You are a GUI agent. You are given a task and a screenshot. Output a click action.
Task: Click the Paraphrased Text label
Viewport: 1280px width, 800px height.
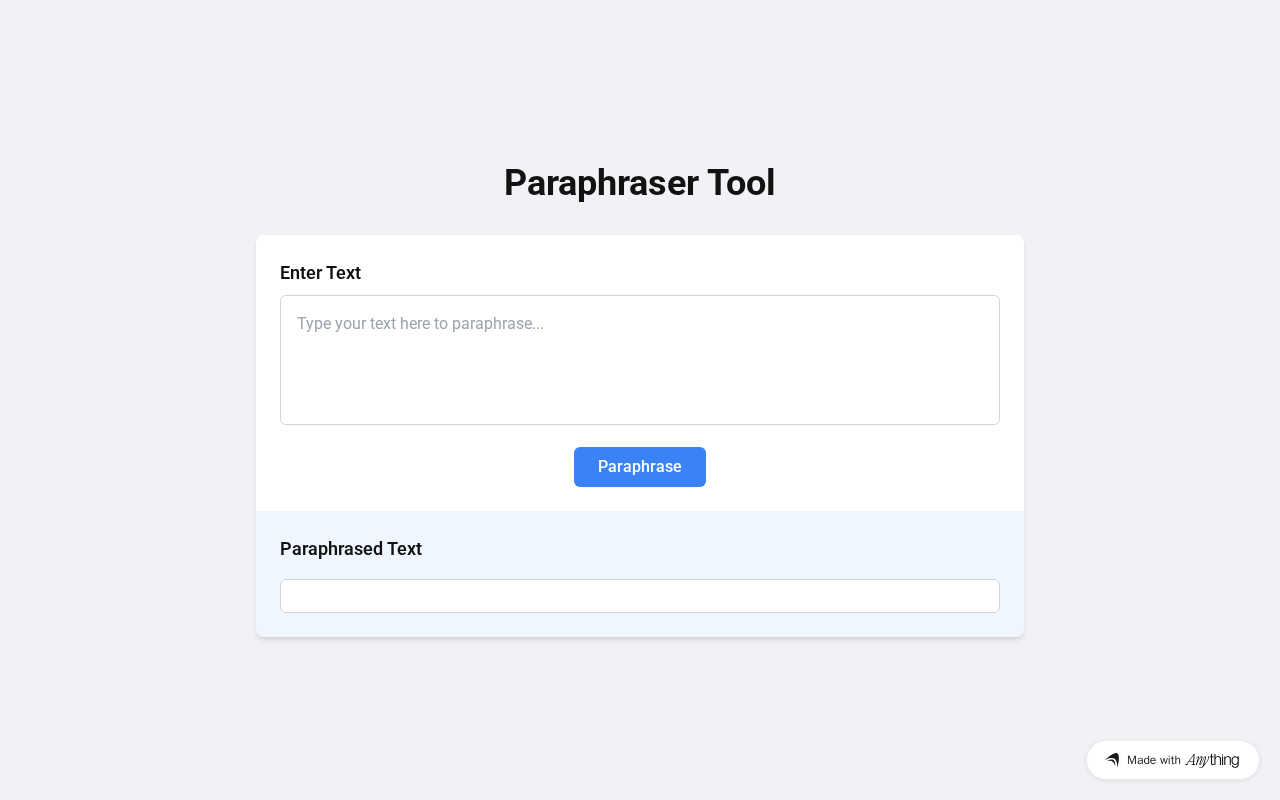351,549
